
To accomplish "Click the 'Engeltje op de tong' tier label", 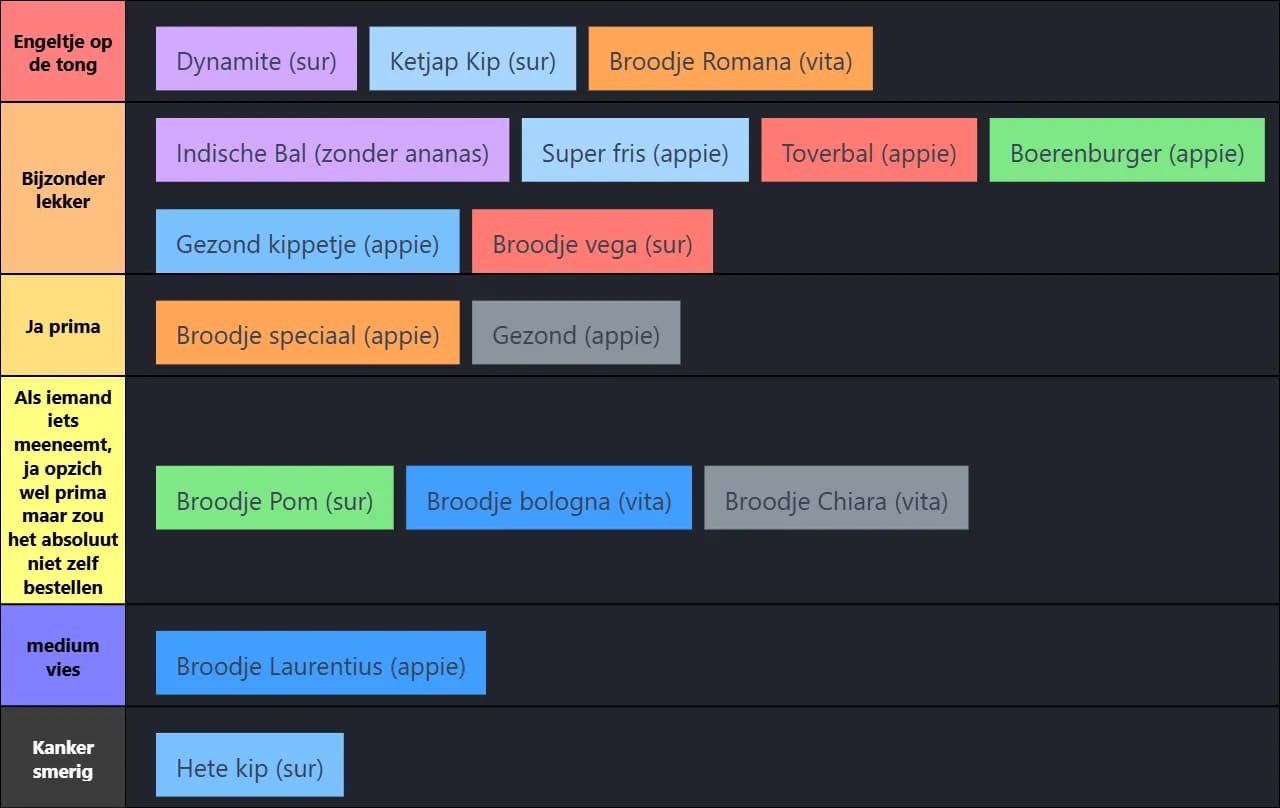I will point(62,53).
